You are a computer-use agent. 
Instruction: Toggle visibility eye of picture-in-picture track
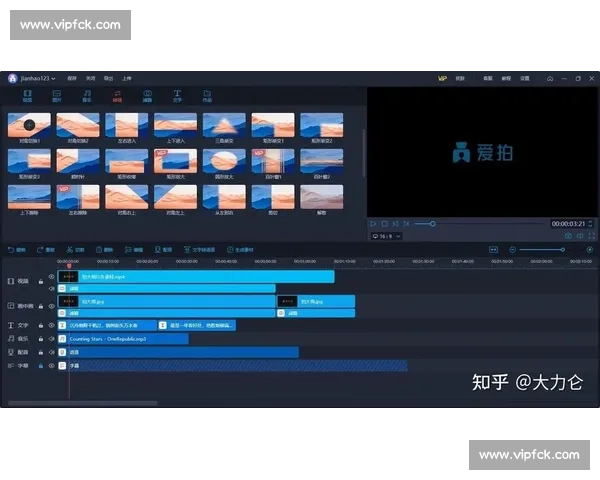coord(51,306)
